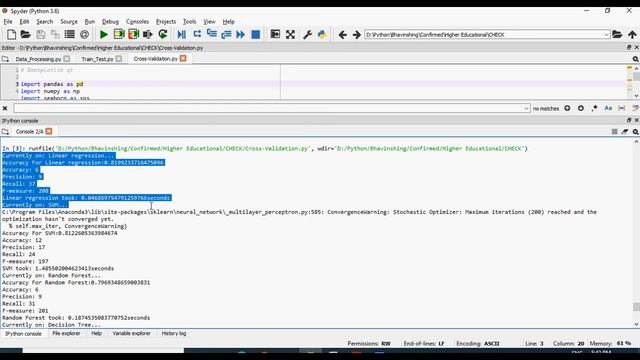Open the Help pane tab at bottom
This screenshot has height=360, width=640.
coord(96,333)
